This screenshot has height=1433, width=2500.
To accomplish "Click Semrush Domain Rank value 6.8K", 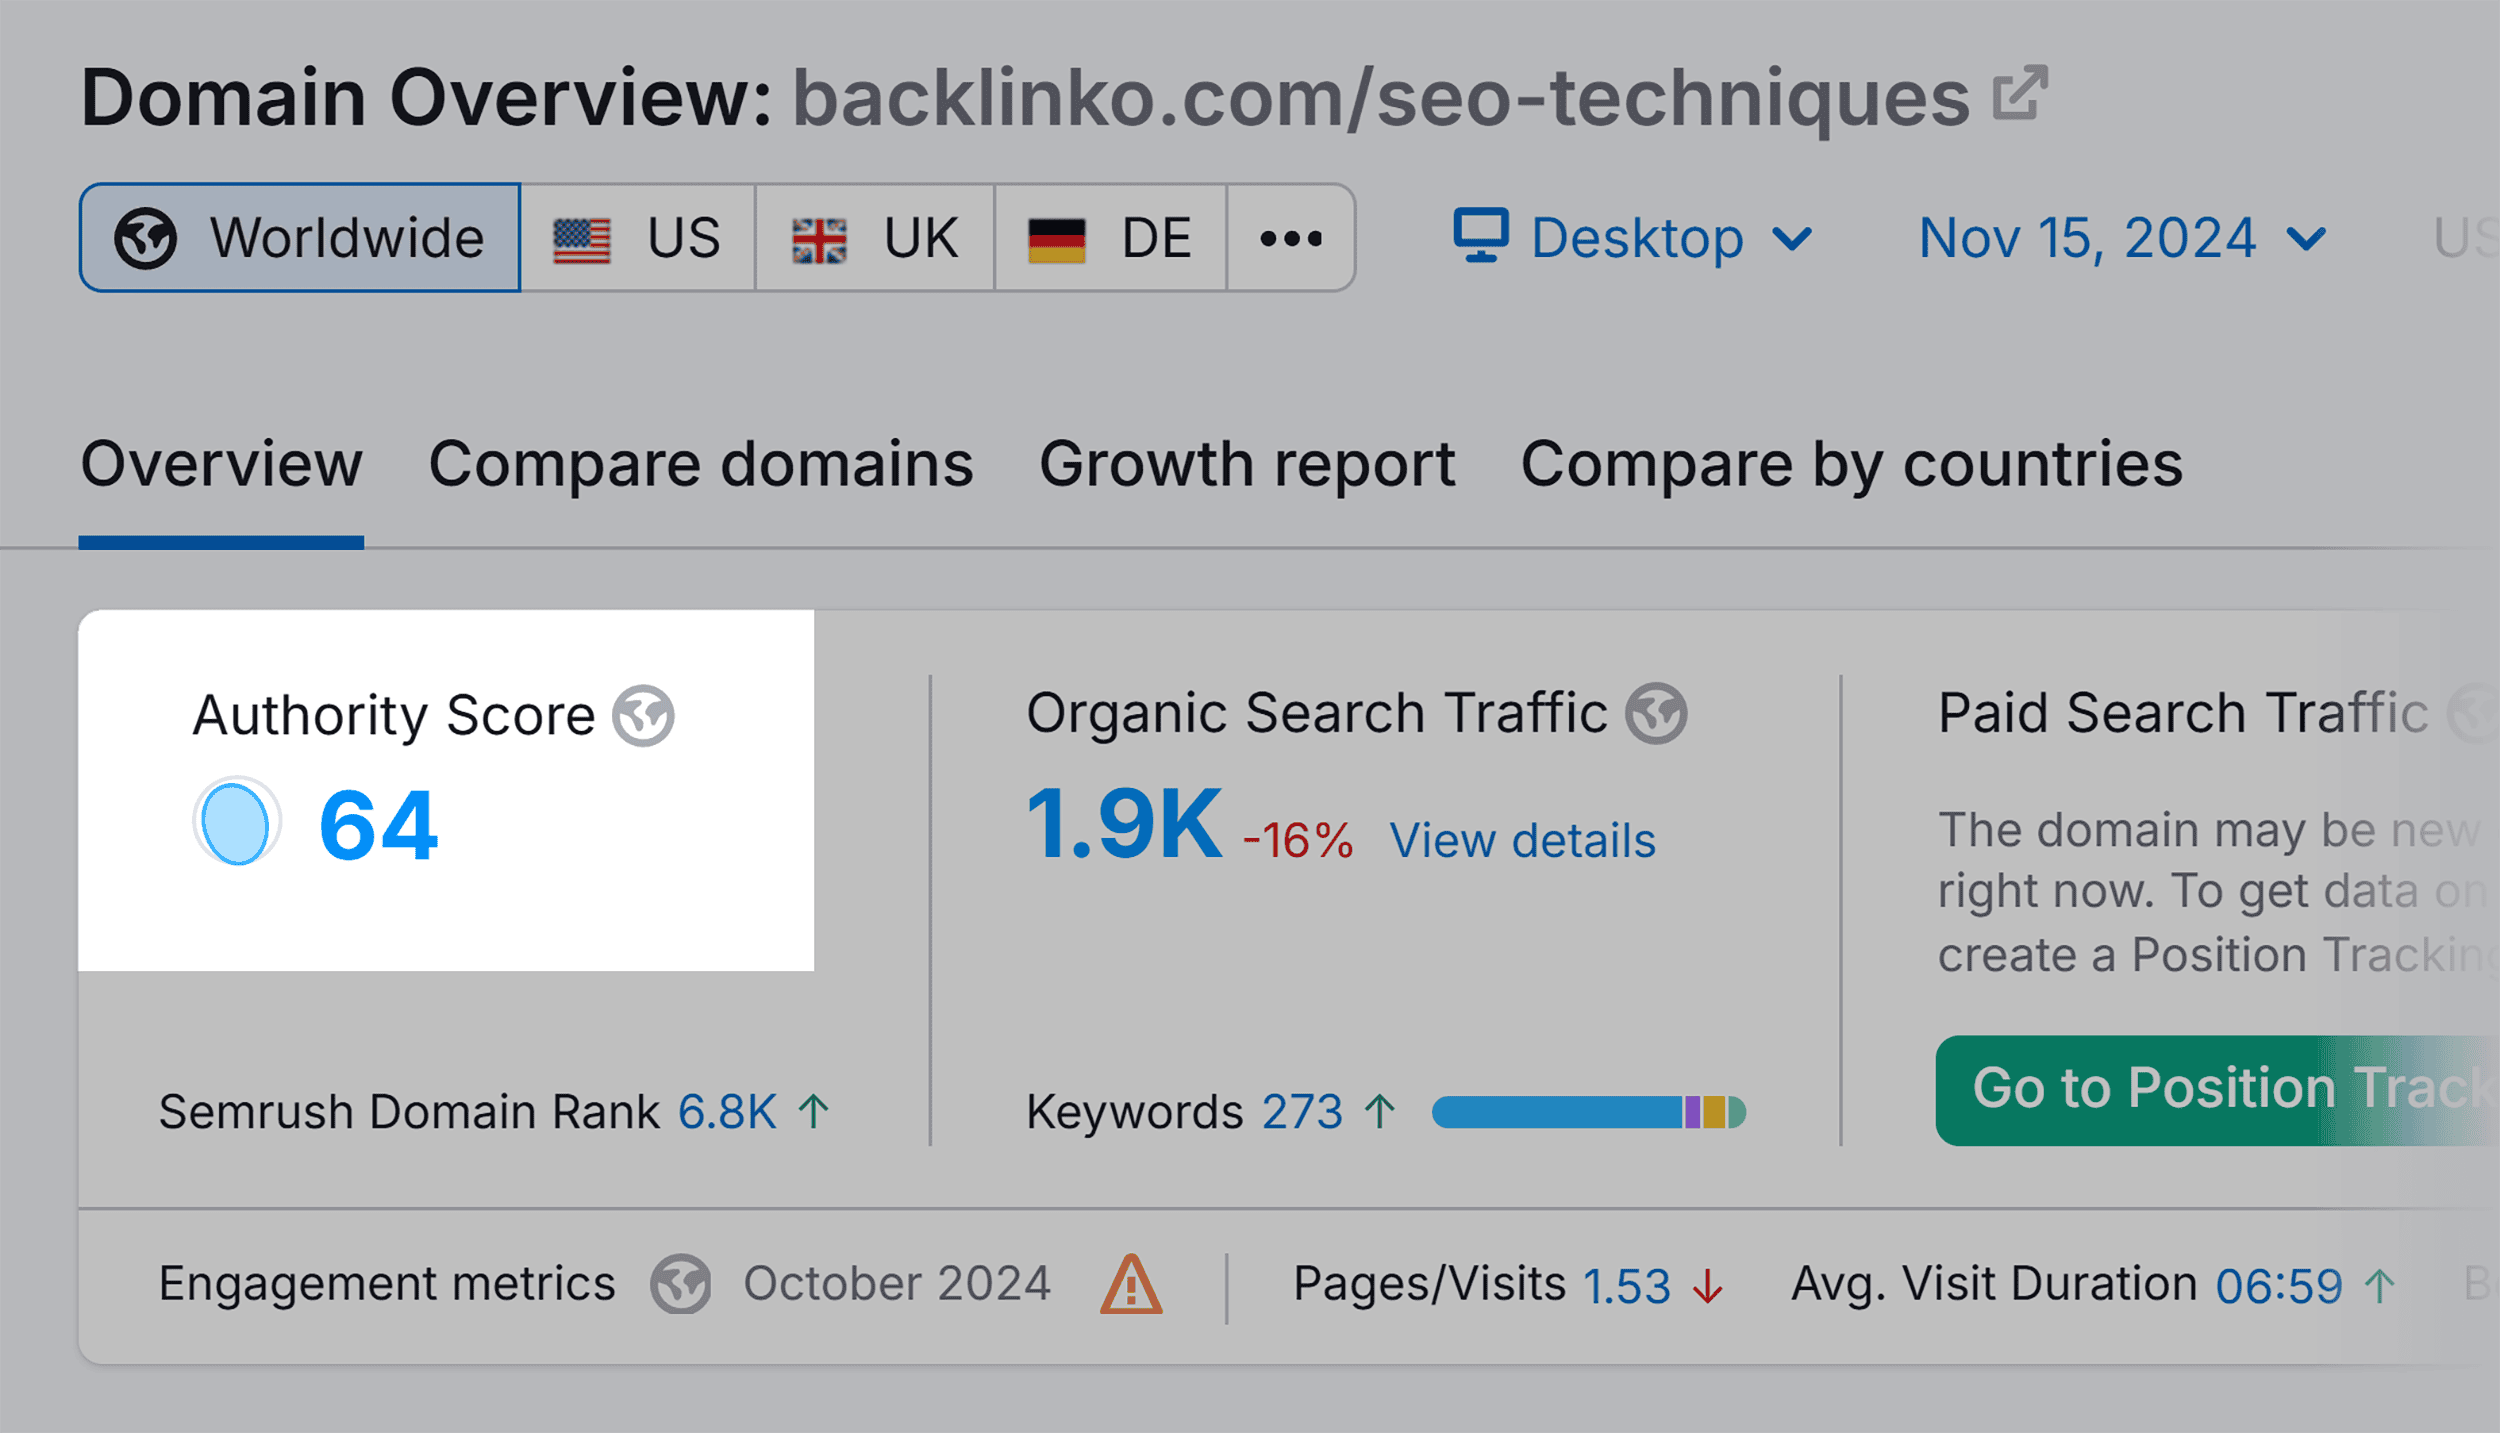I will (x=727, y=1112).
